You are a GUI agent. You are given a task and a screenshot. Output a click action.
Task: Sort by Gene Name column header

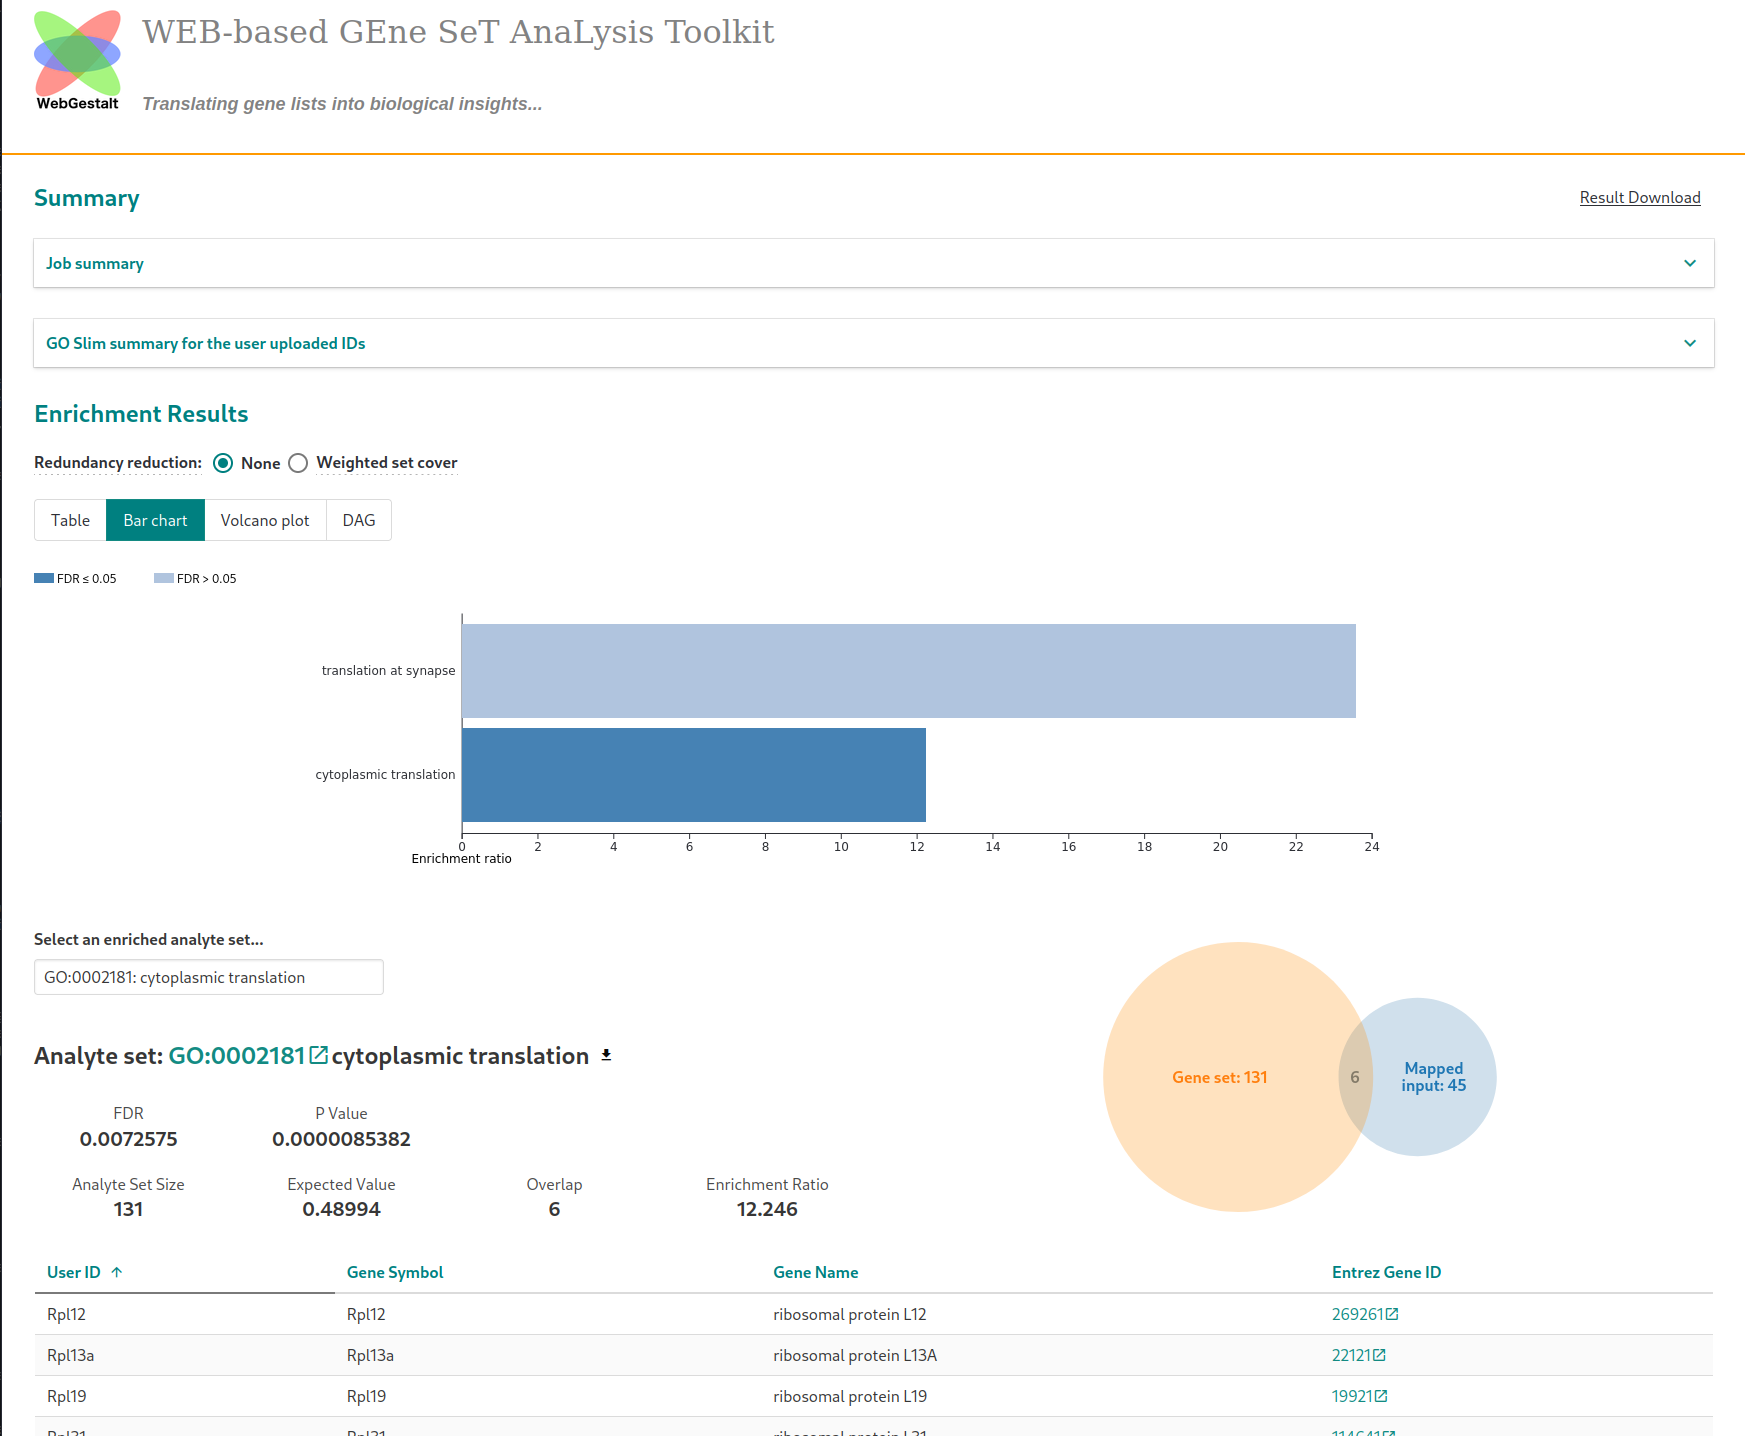pyautogui.click(x=816, y=1272)
